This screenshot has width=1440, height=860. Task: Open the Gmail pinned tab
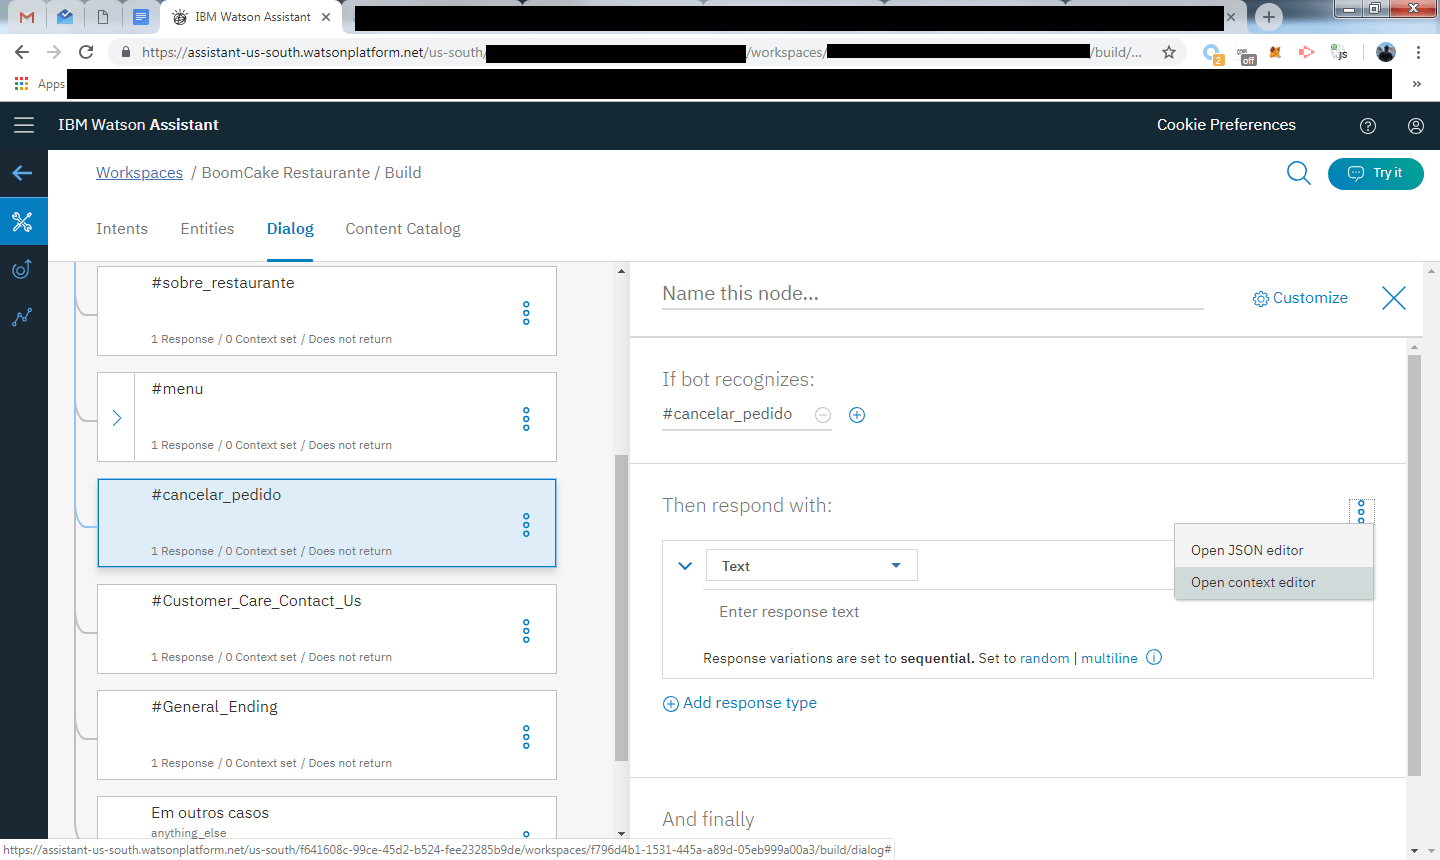27,17
